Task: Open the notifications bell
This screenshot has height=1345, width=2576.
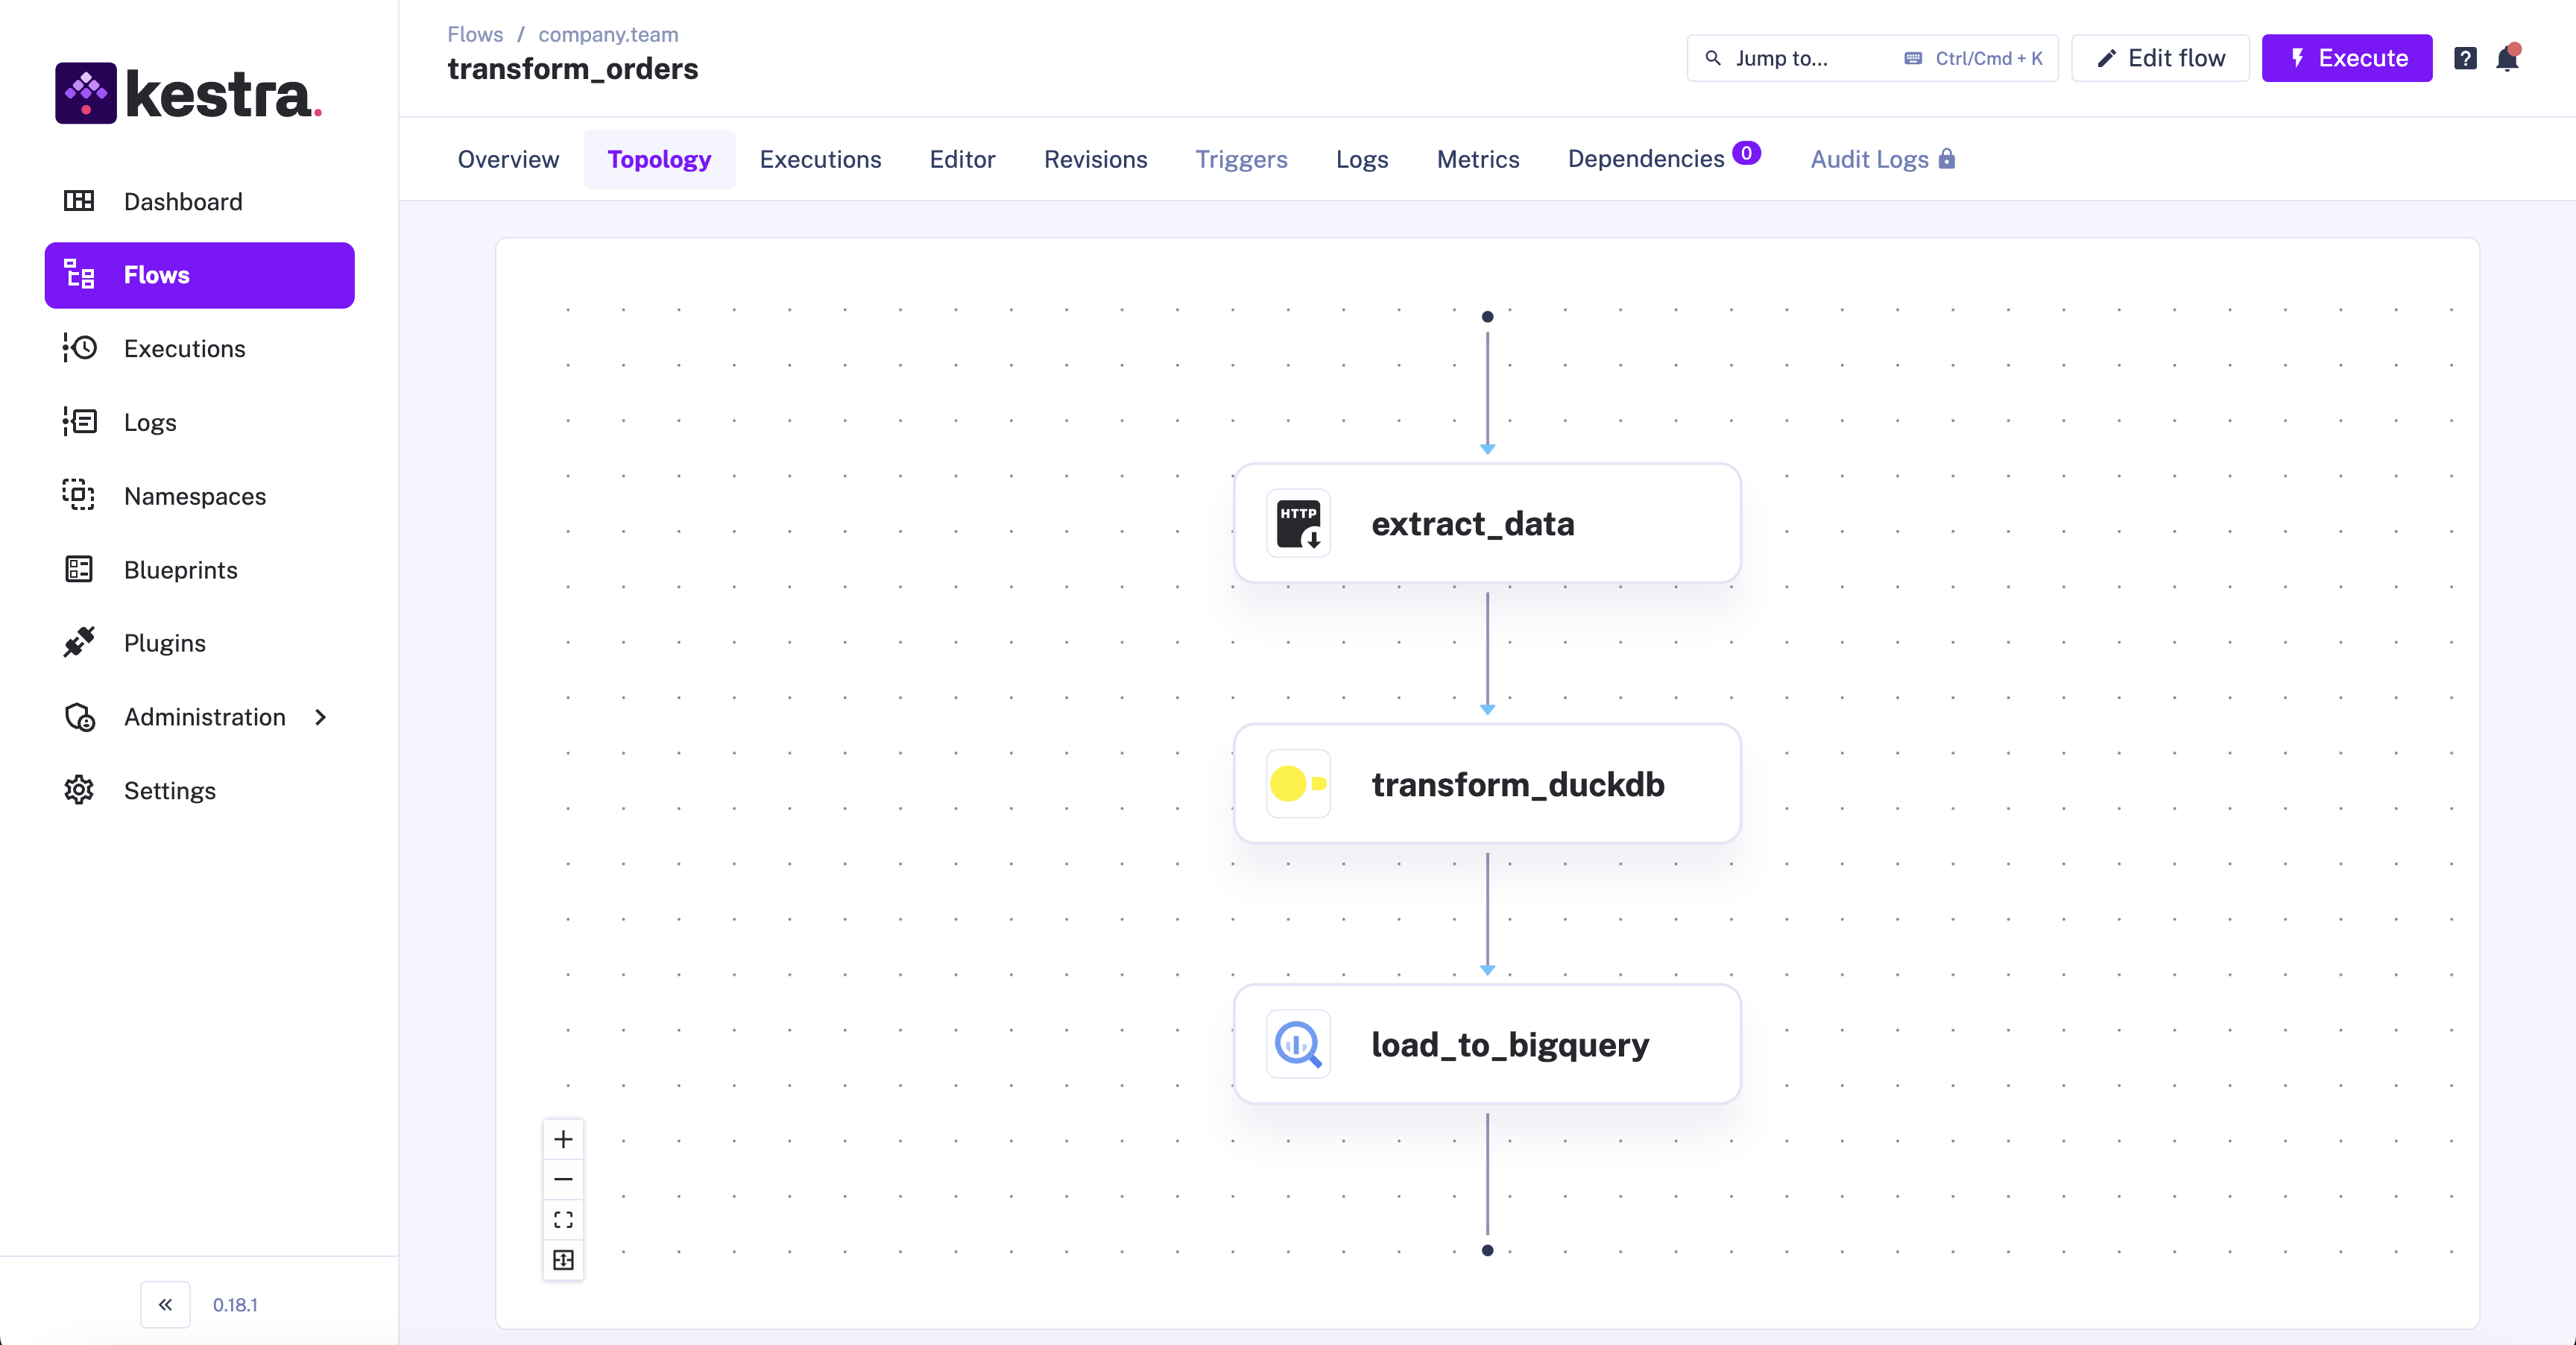Action: click(x=2508, y=58)
